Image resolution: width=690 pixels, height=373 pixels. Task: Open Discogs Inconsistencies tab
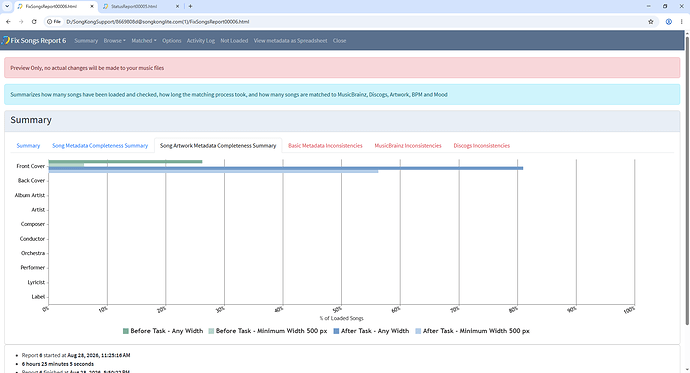pyautogui.click(x=481, y=146)
